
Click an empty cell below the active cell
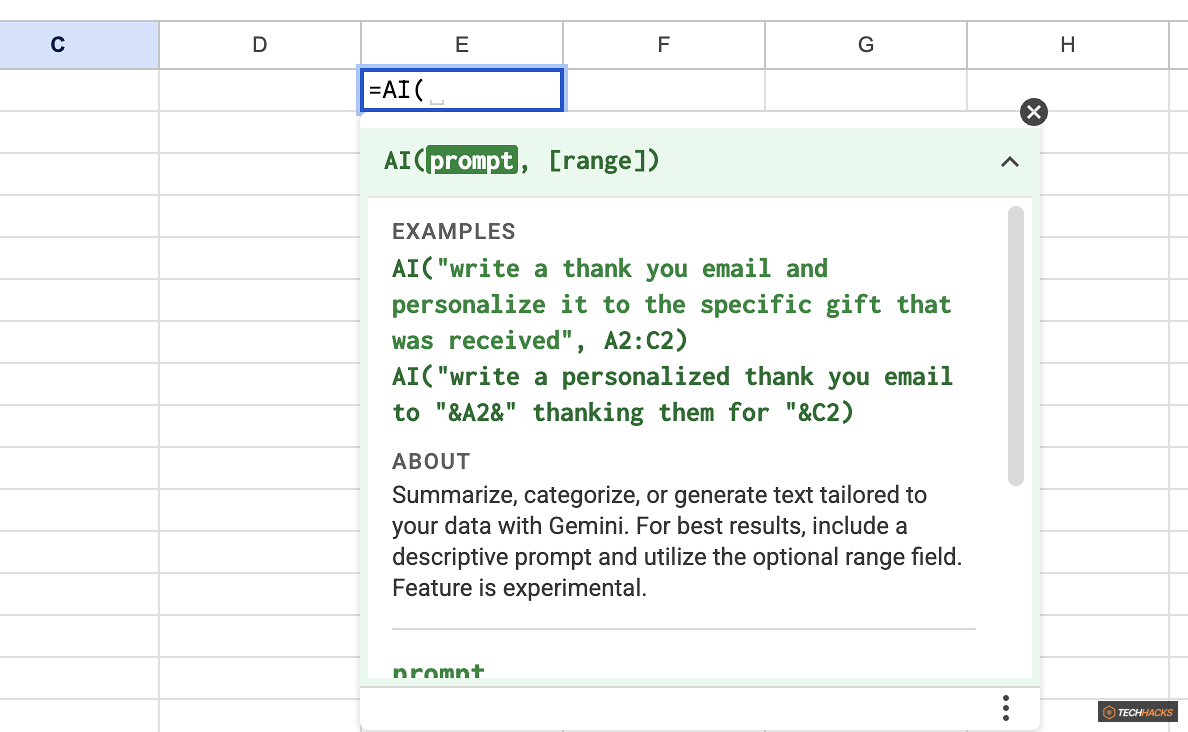coord(260,130)
